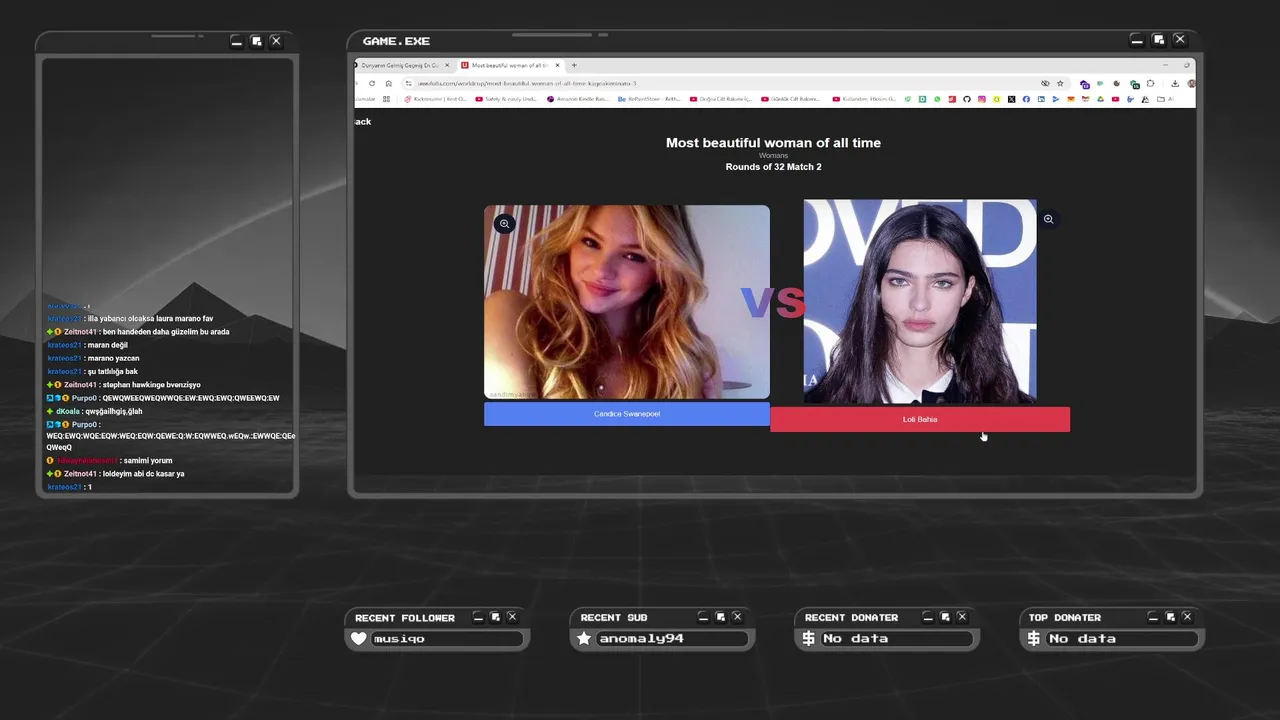Vote for Loli Bahia with the red button
The height and width of the screenshot is (720, 1280).
point(920,419)
